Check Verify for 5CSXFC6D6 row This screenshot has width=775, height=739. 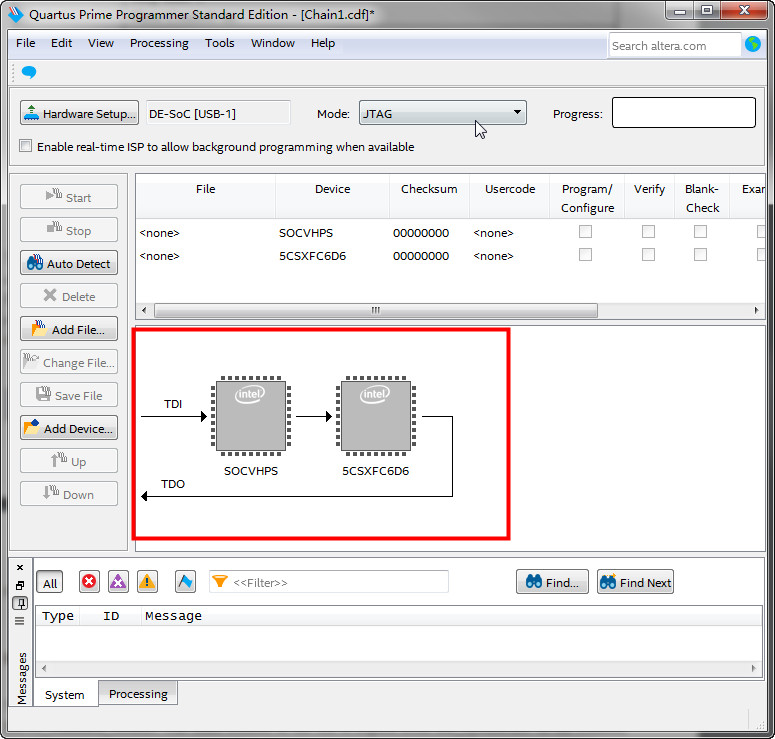tap(648, 255)
